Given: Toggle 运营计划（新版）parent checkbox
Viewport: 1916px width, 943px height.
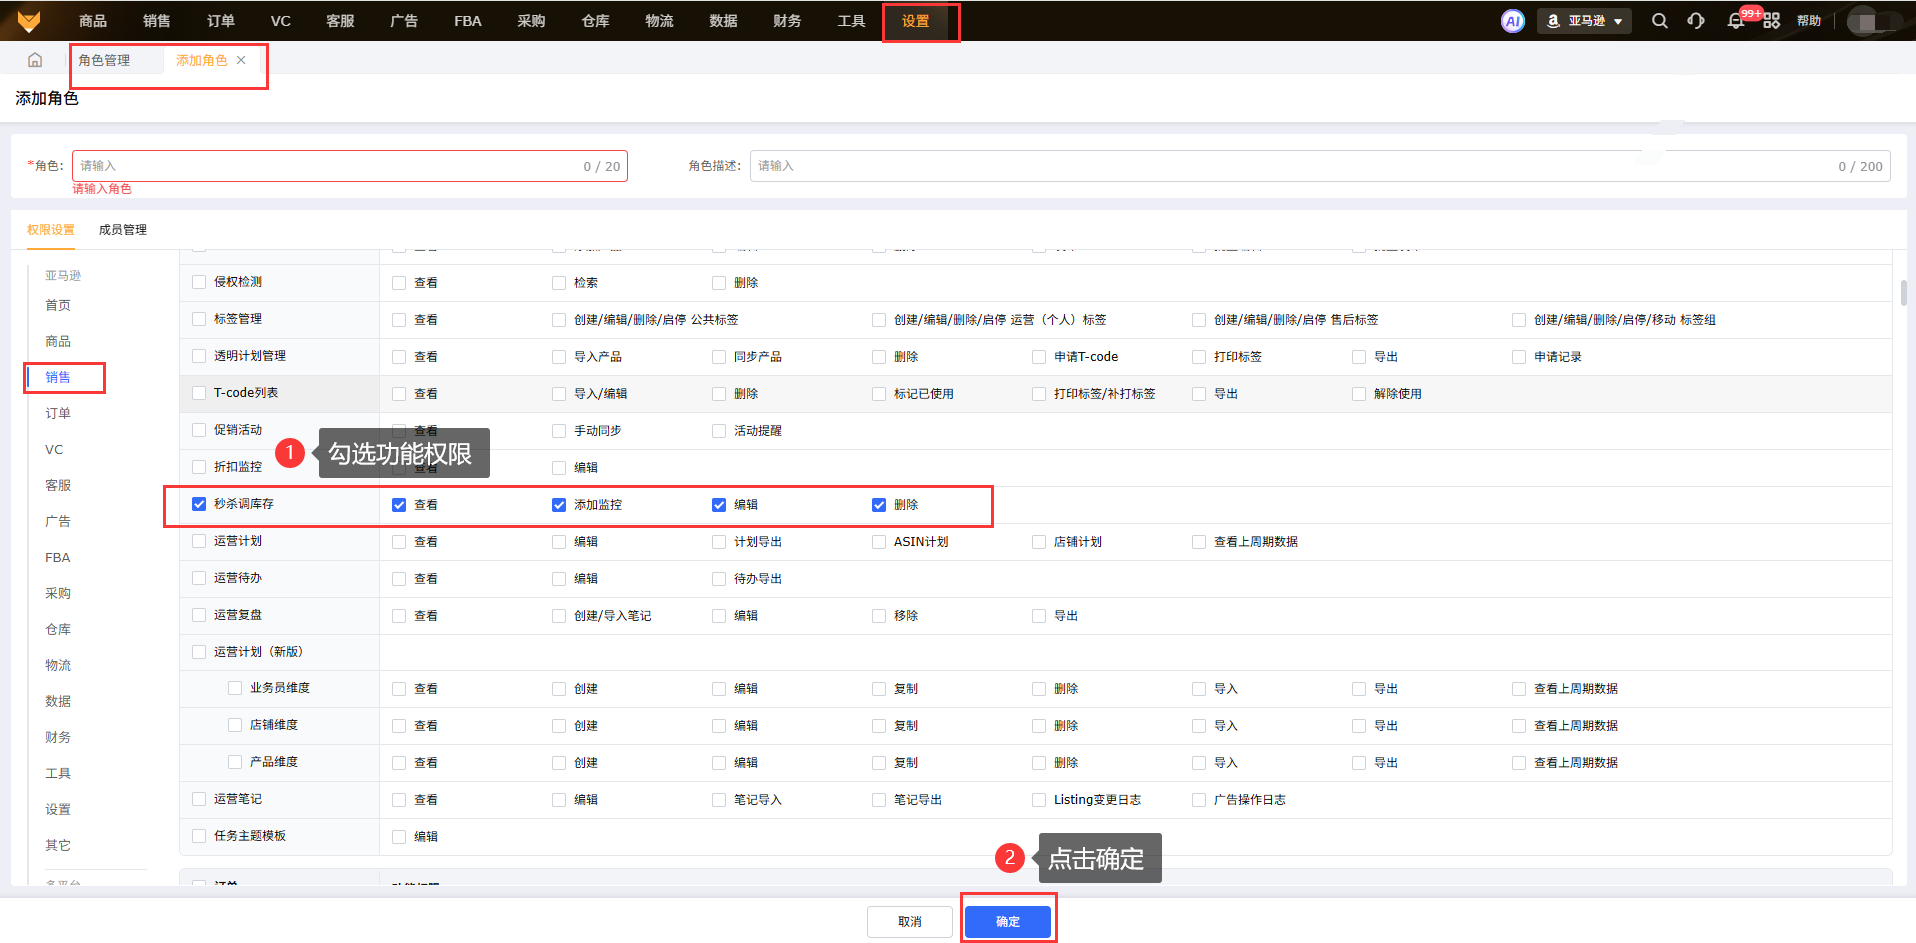Looking at the screenshot, I should [x=199, y=652].
